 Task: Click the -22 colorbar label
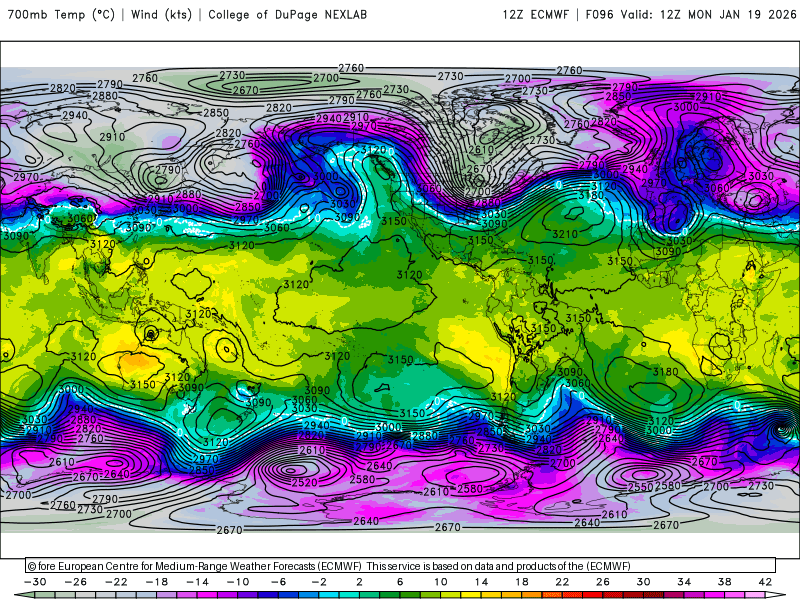tap(116, 582)
